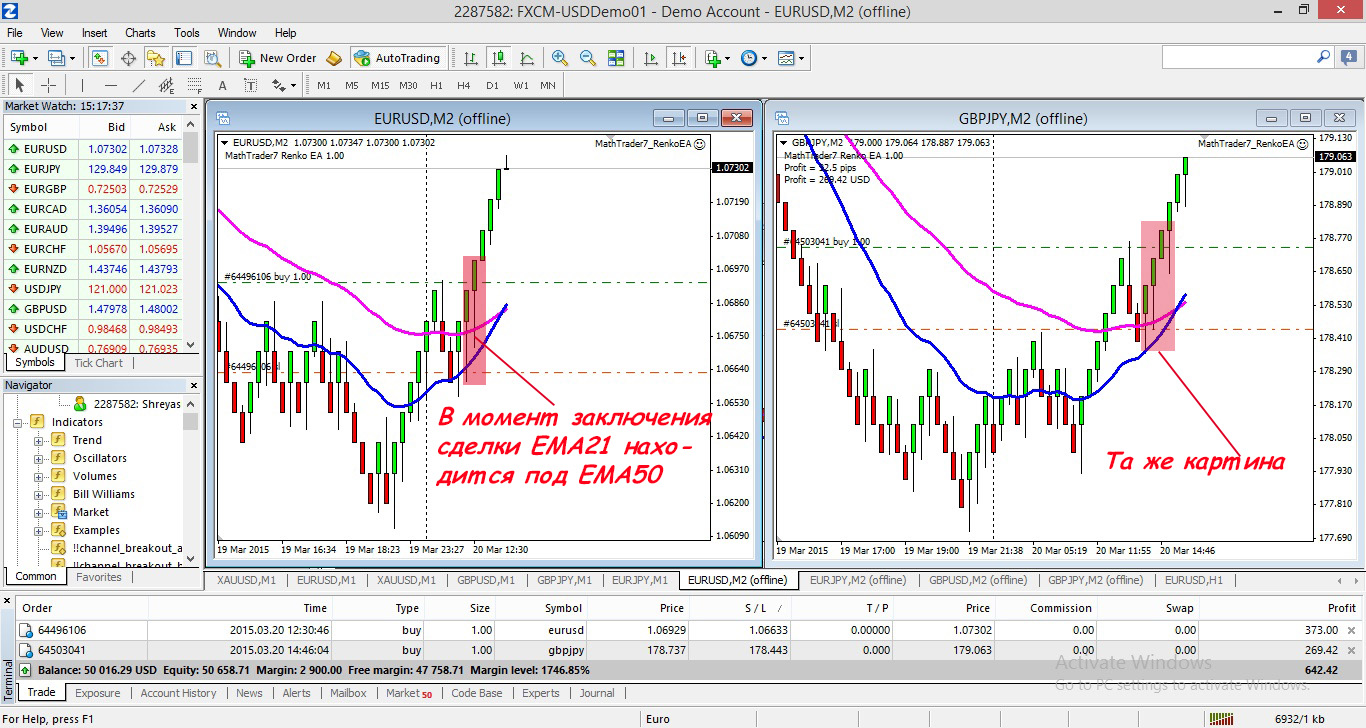Select the equidistant channel tool

pos(166,85)
